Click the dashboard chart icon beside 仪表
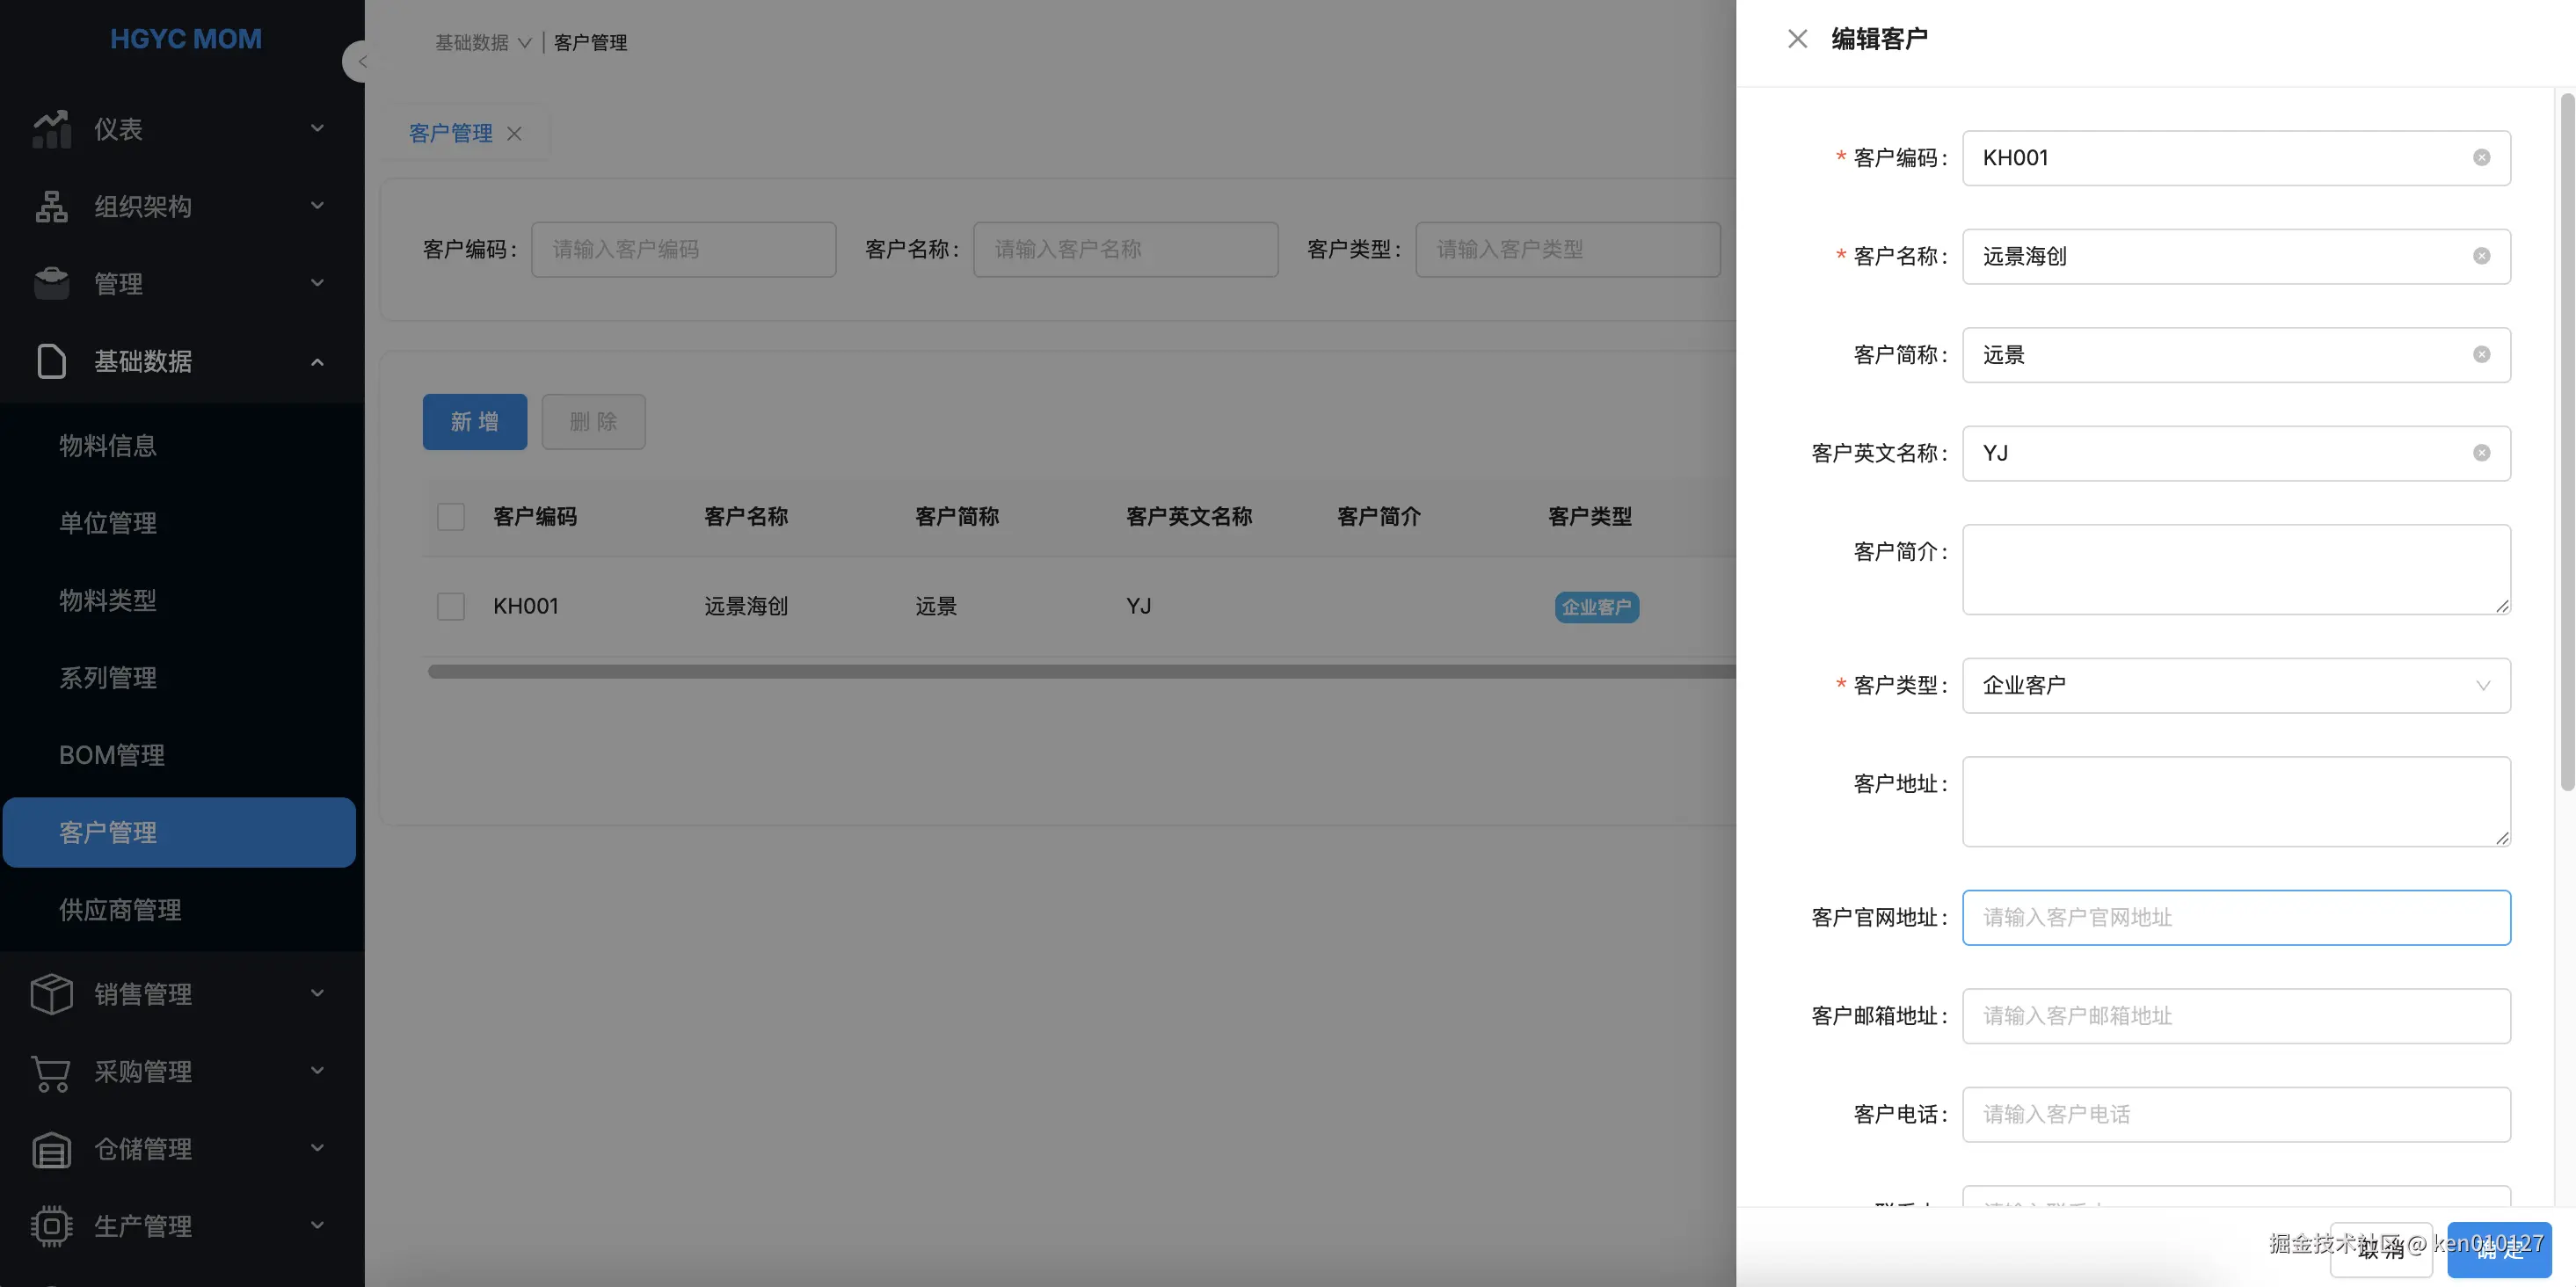Screen dimensions: 2576x1287 coord(51,129)
